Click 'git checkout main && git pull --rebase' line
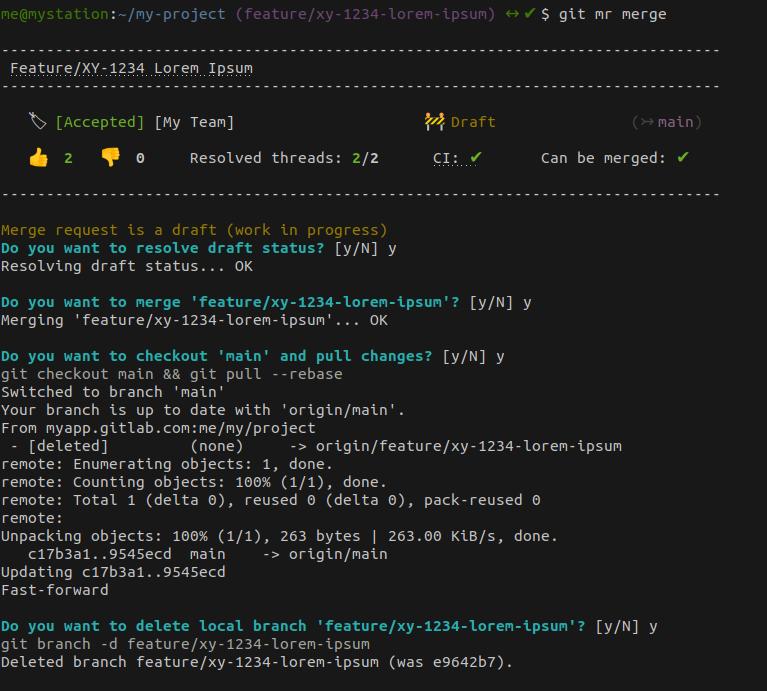Image resolution: width=767 pixels, height=691 pixels. [172, 374]
